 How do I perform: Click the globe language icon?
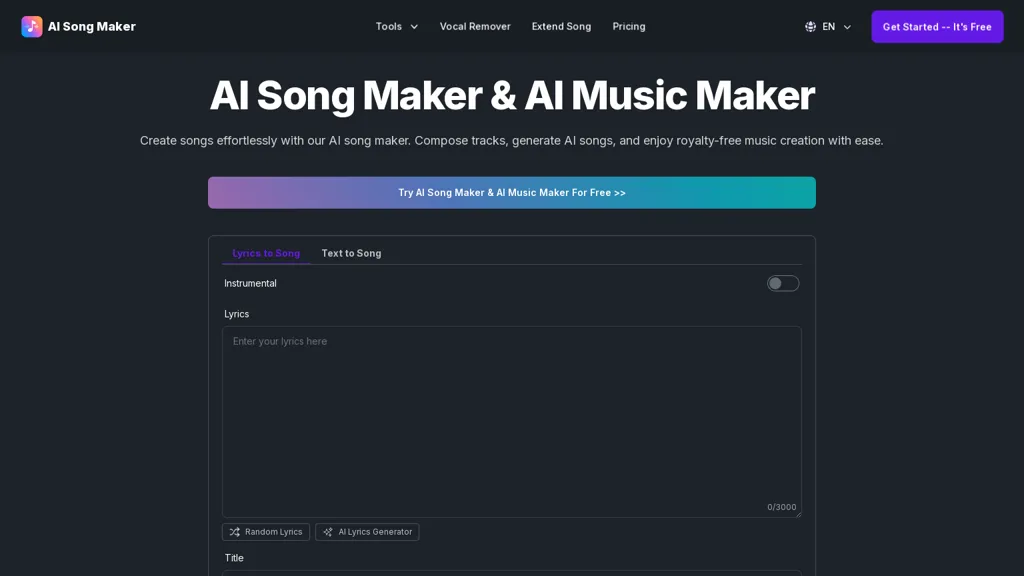(810, 27)
